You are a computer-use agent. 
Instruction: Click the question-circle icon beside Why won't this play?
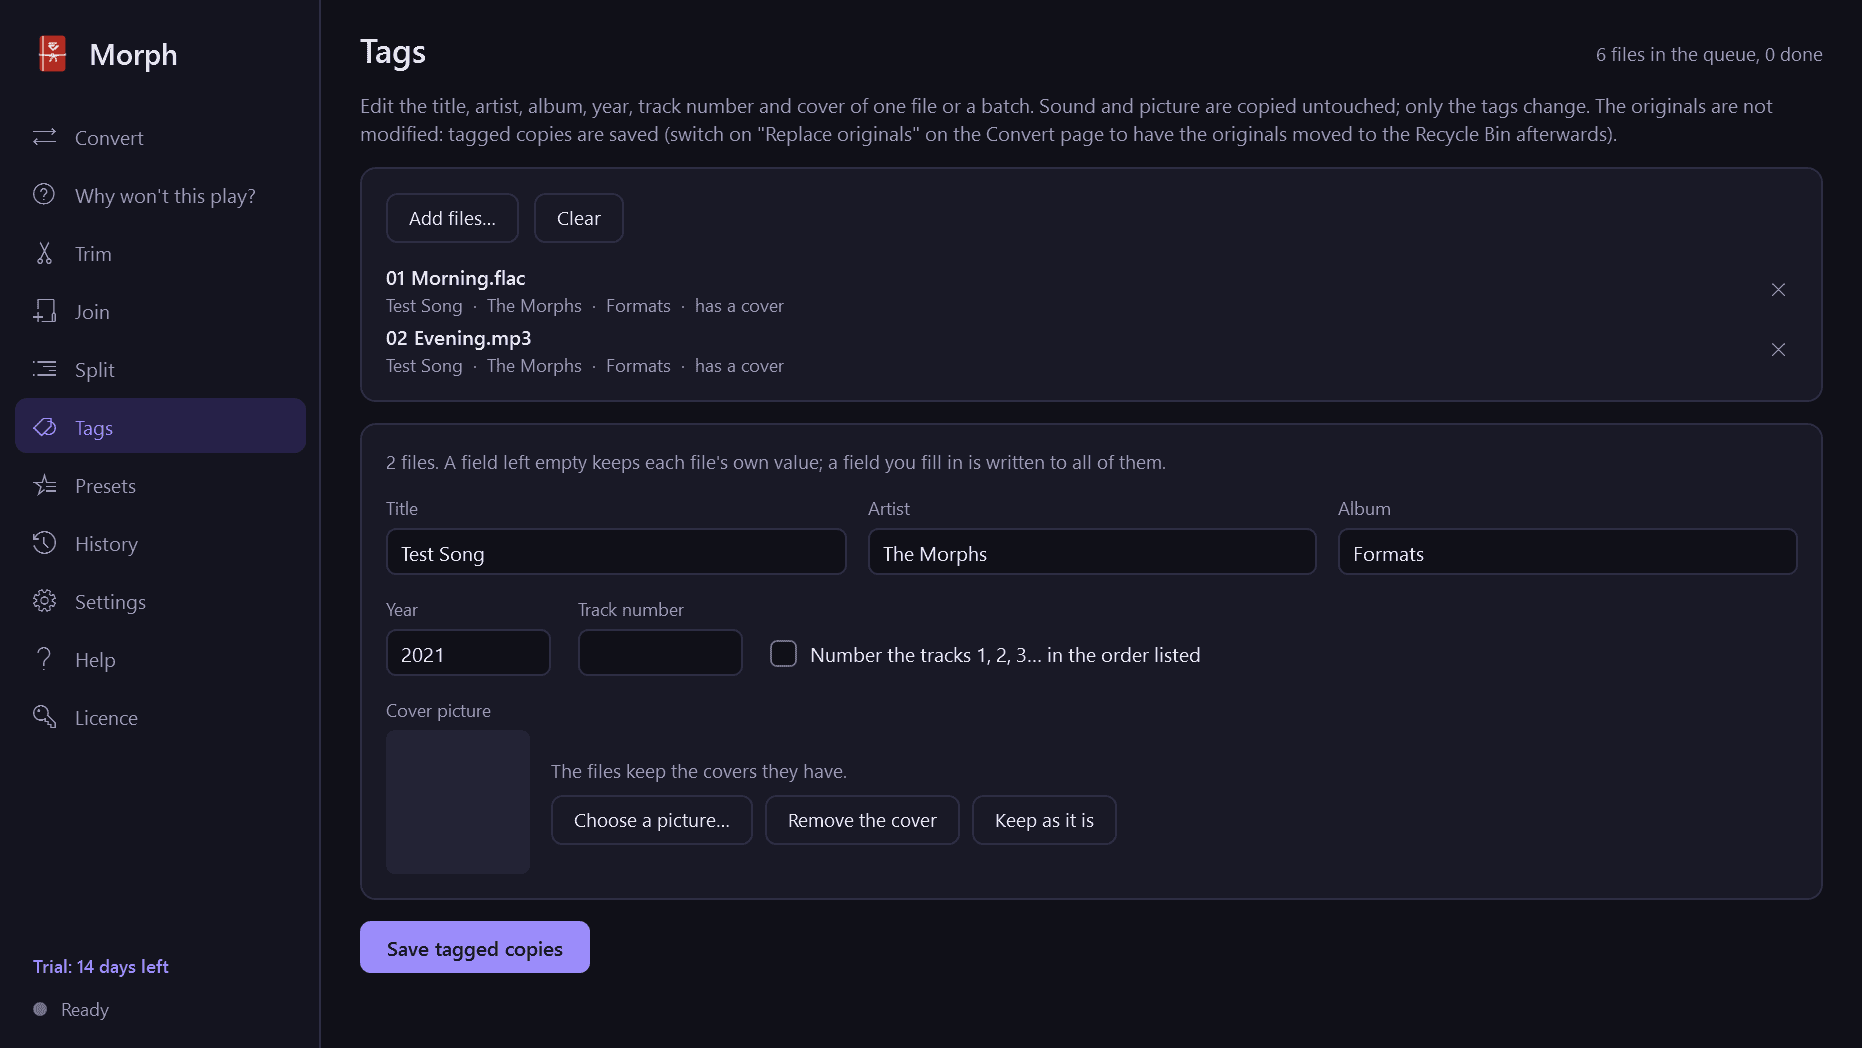tap(44, 194)
